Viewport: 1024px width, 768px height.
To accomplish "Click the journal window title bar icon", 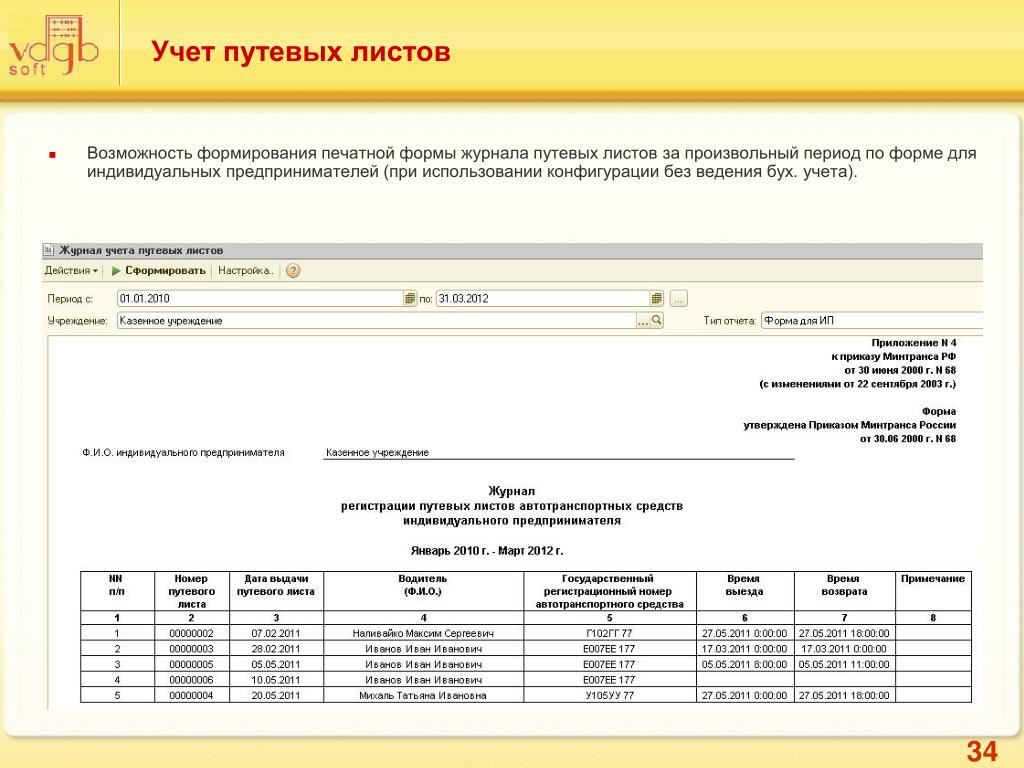I will point(49,249).
